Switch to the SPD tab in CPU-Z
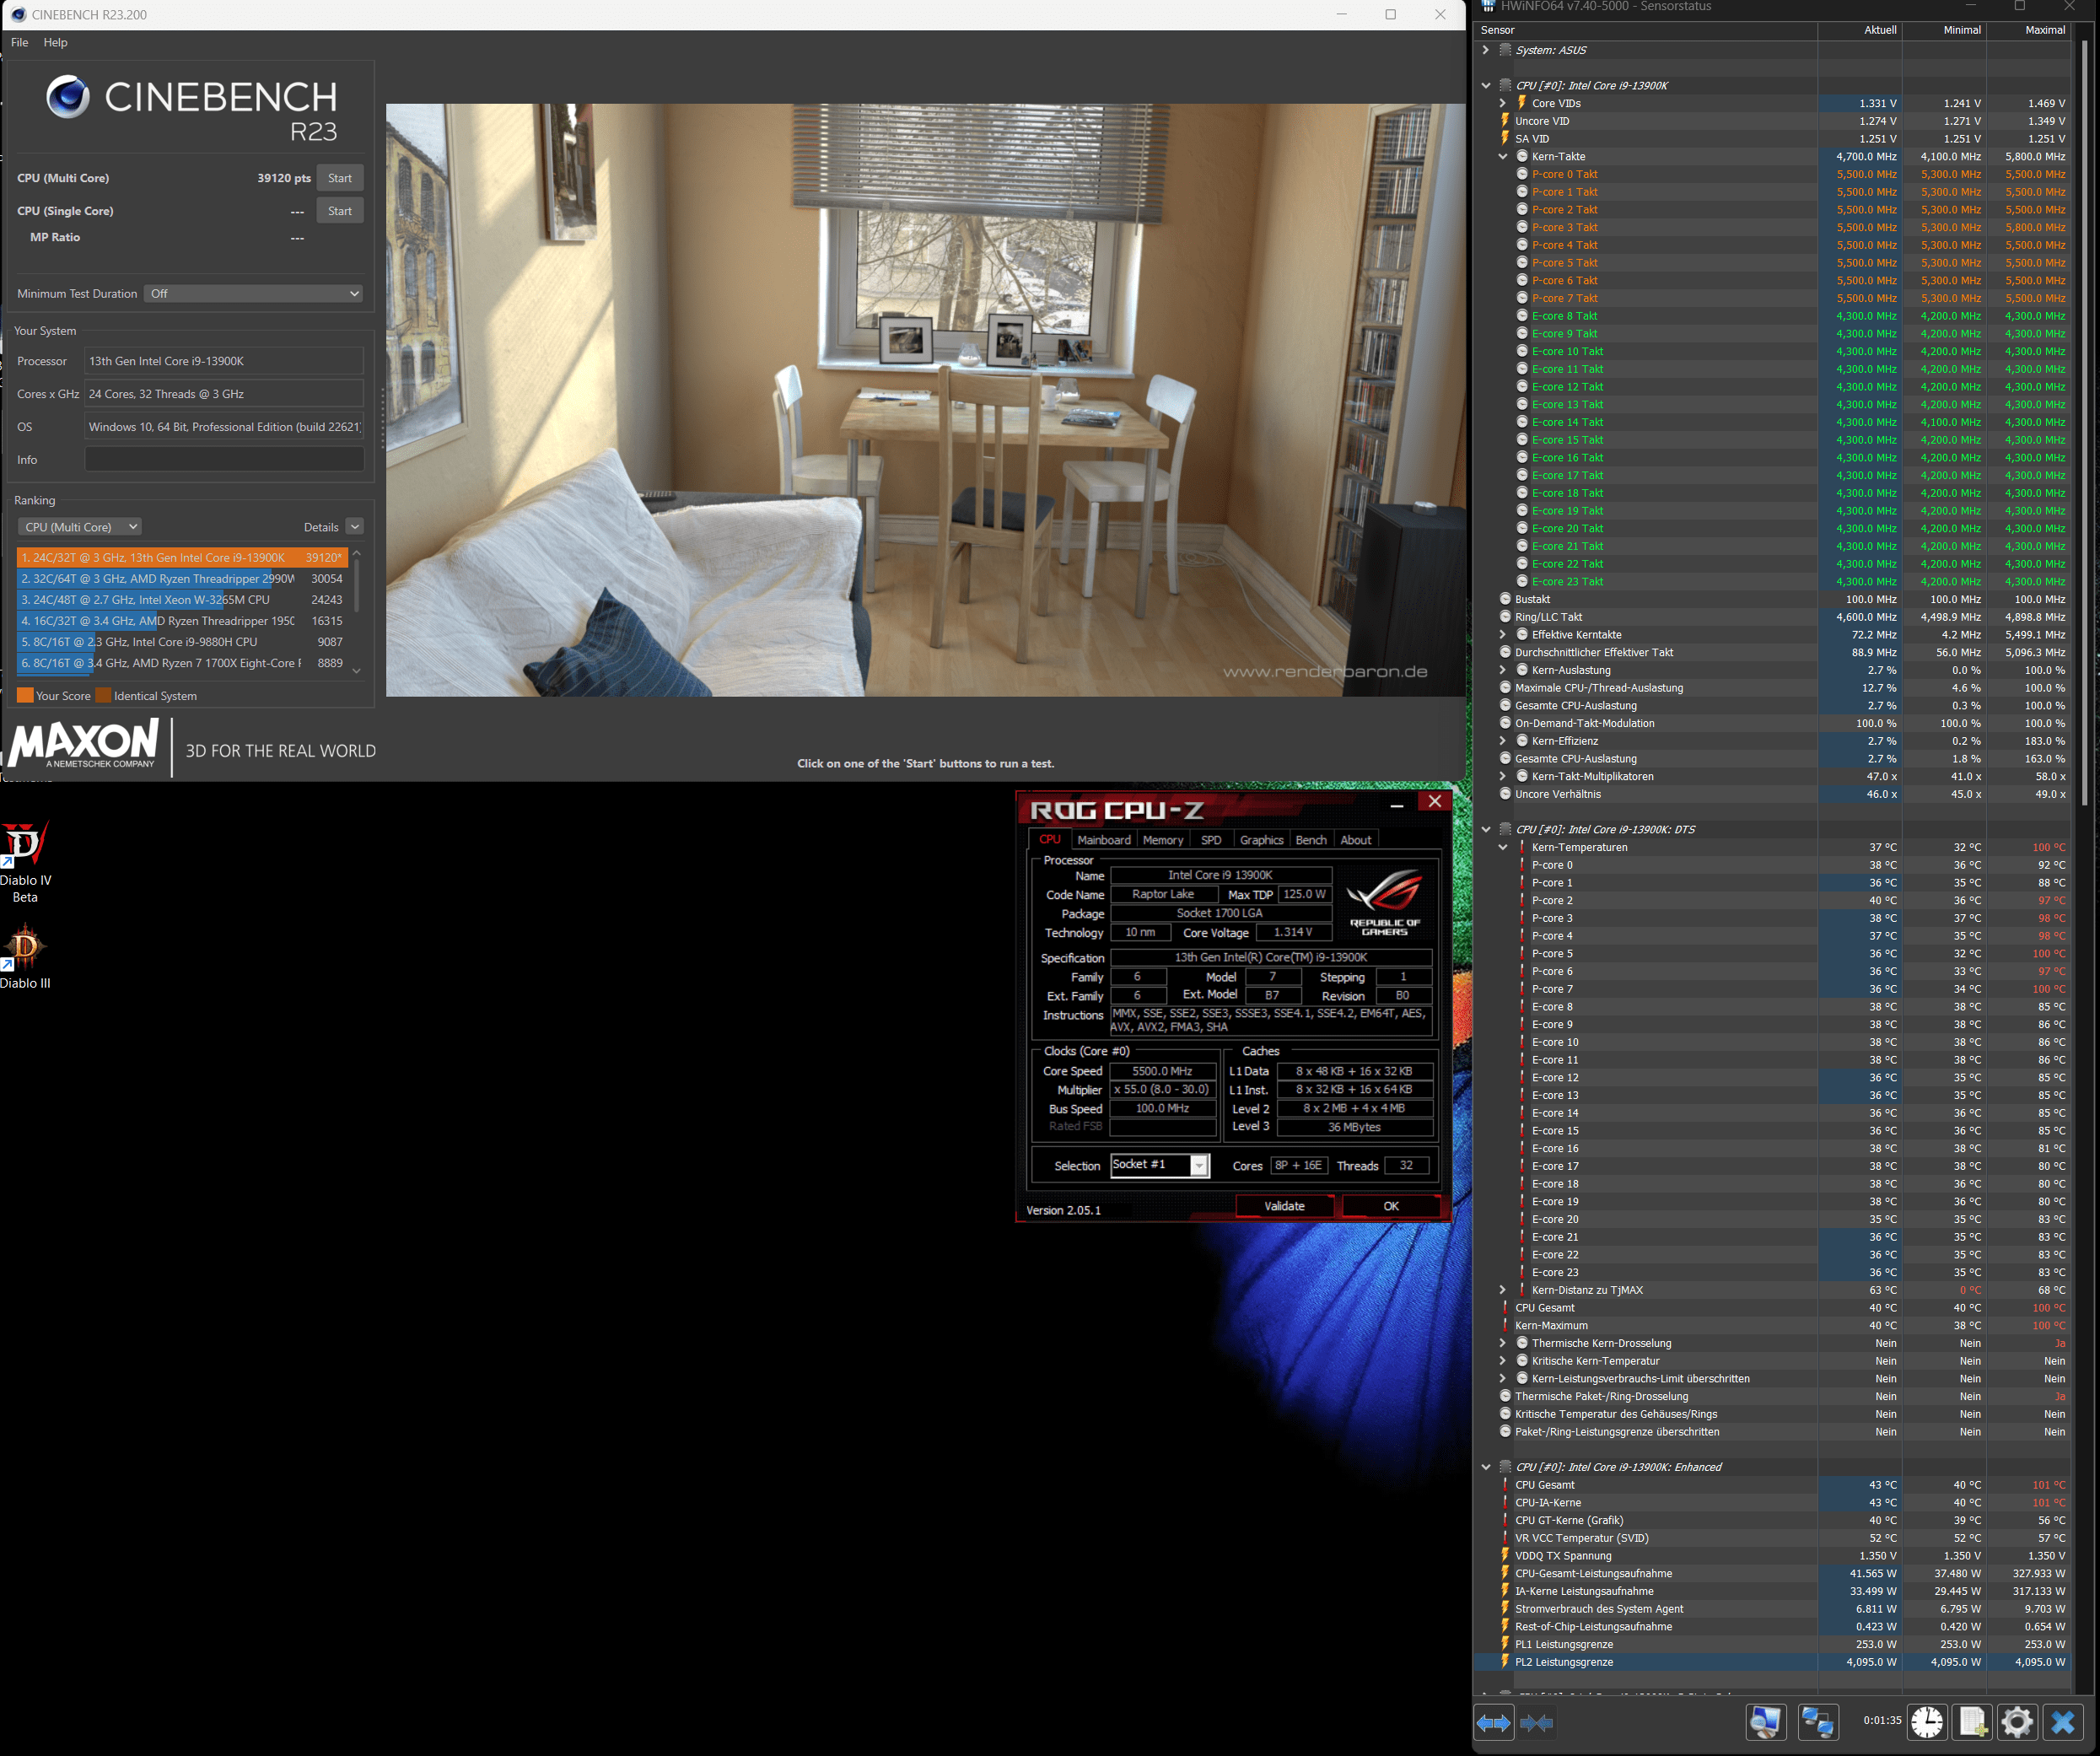 [1211, 840]
